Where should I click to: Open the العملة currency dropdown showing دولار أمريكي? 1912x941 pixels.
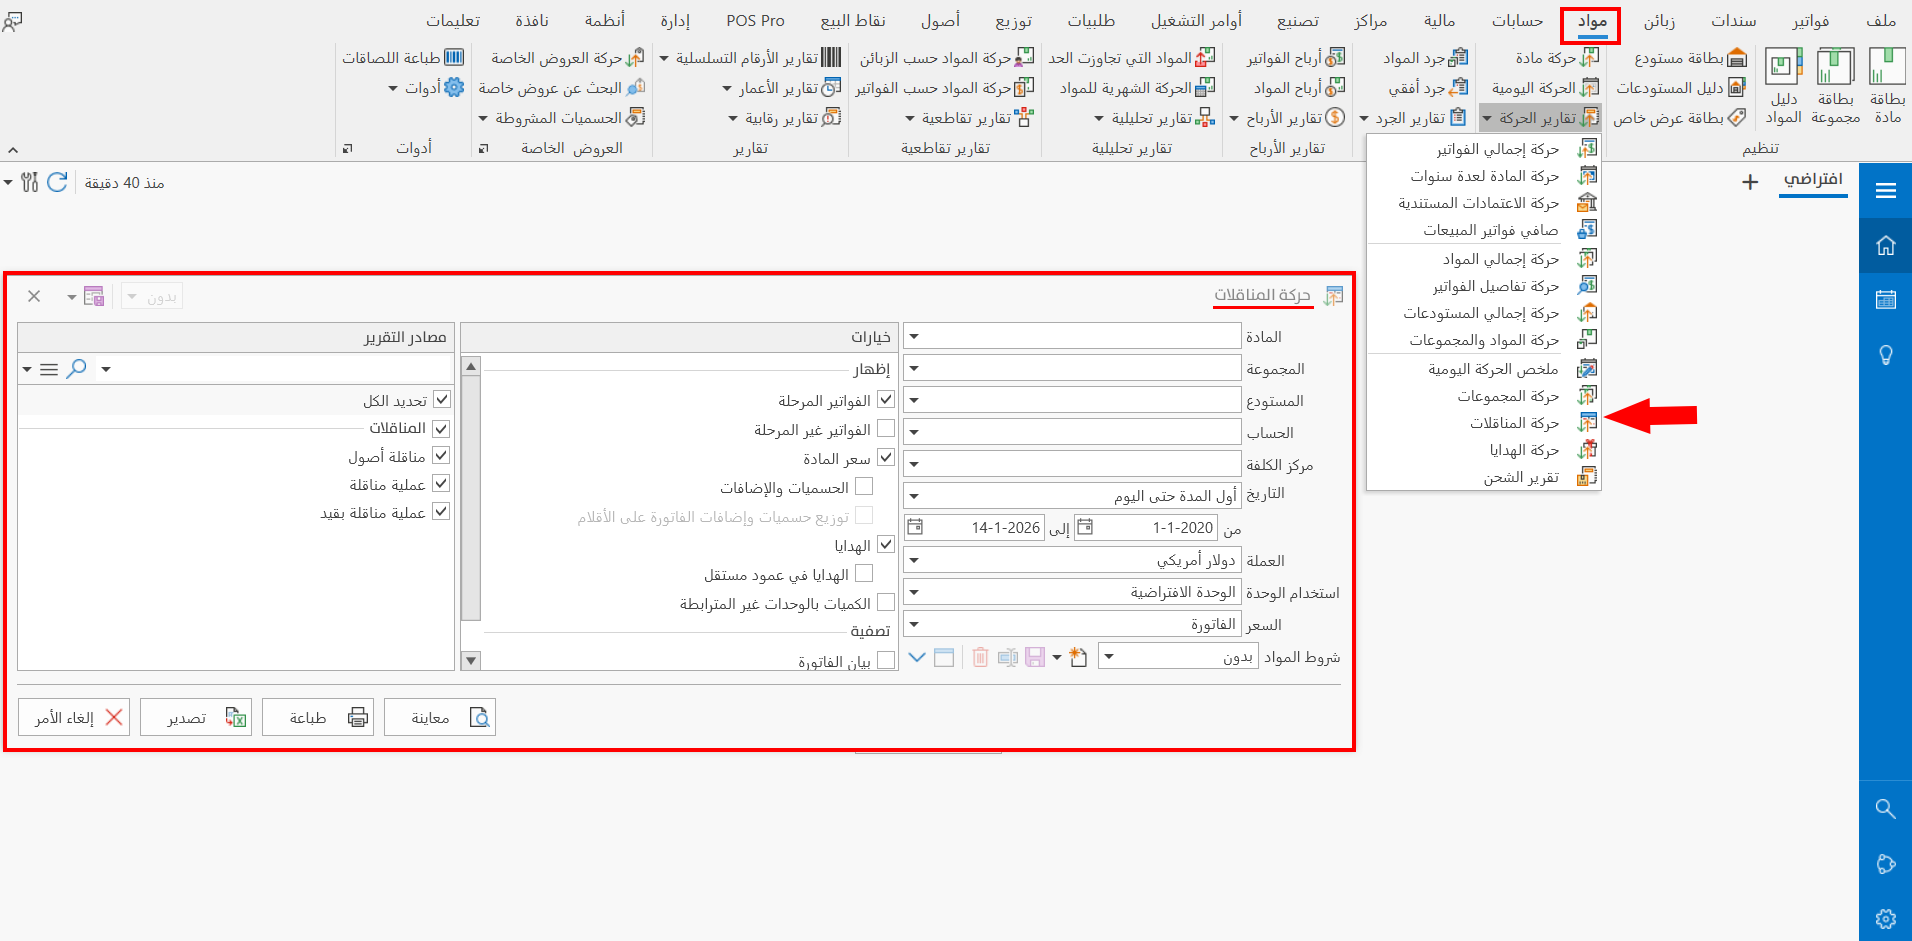[x=913, y=559]
